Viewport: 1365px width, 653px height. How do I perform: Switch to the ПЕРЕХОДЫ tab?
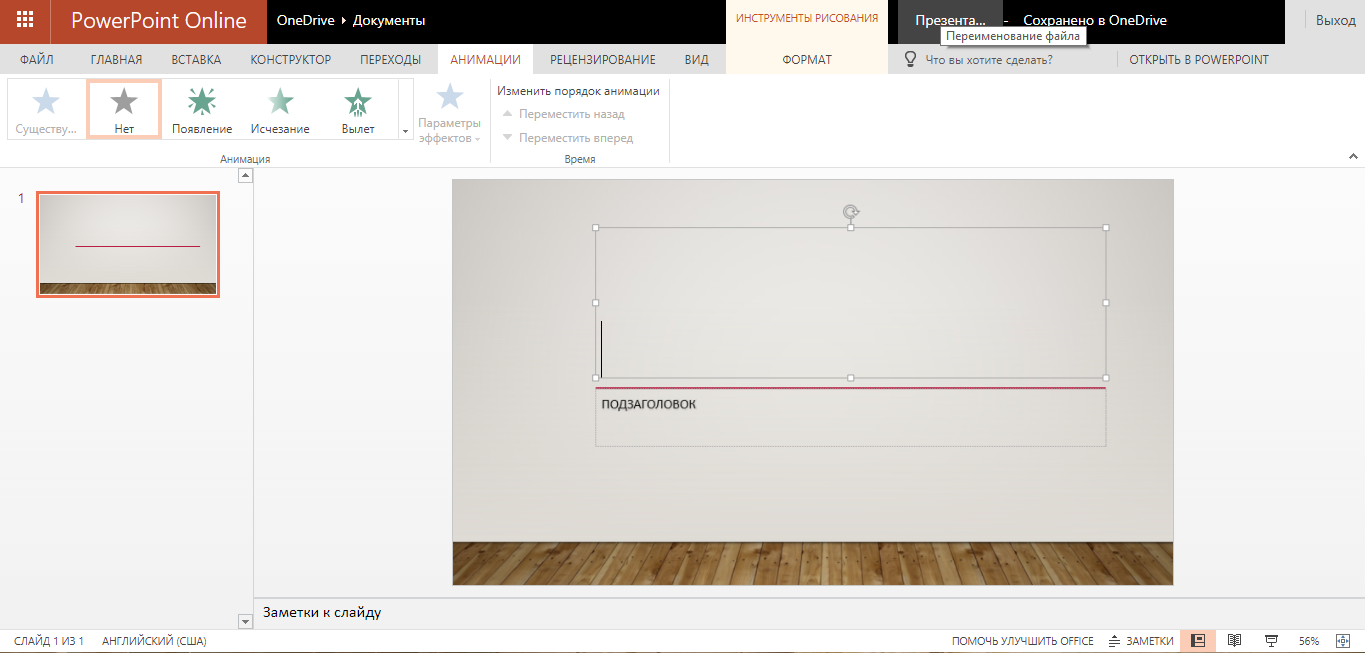[390, 59]
